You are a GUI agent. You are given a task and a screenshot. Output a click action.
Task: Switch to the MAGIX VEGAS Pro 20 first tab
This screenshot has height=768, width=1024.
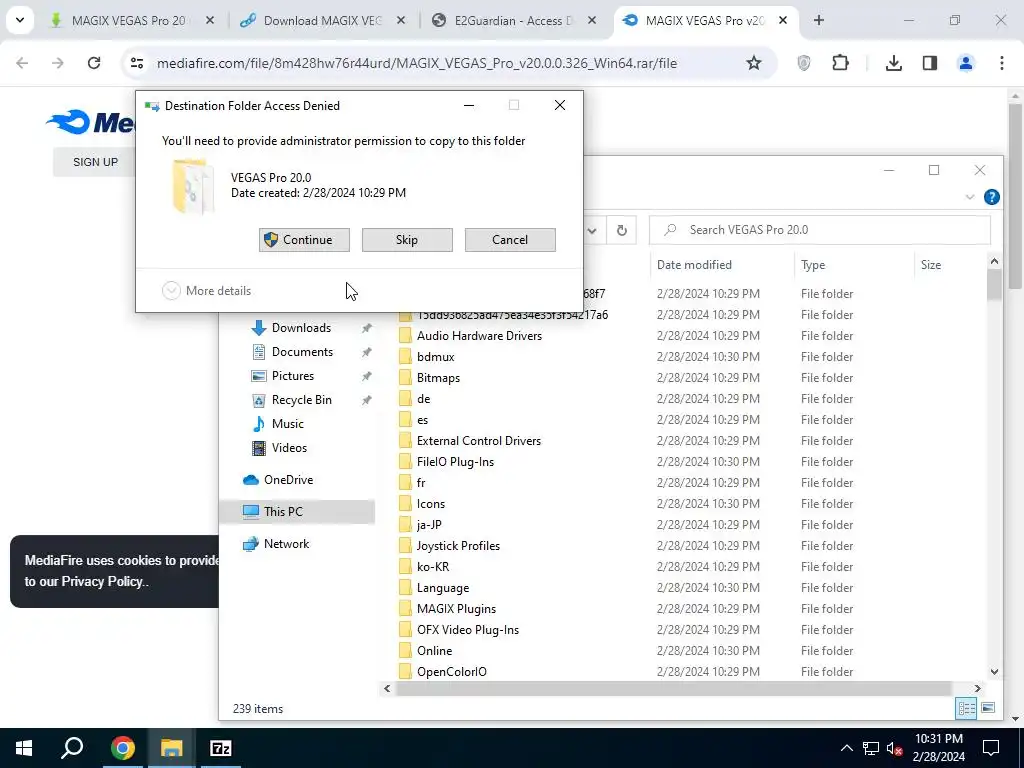click(x=129, y=21)
